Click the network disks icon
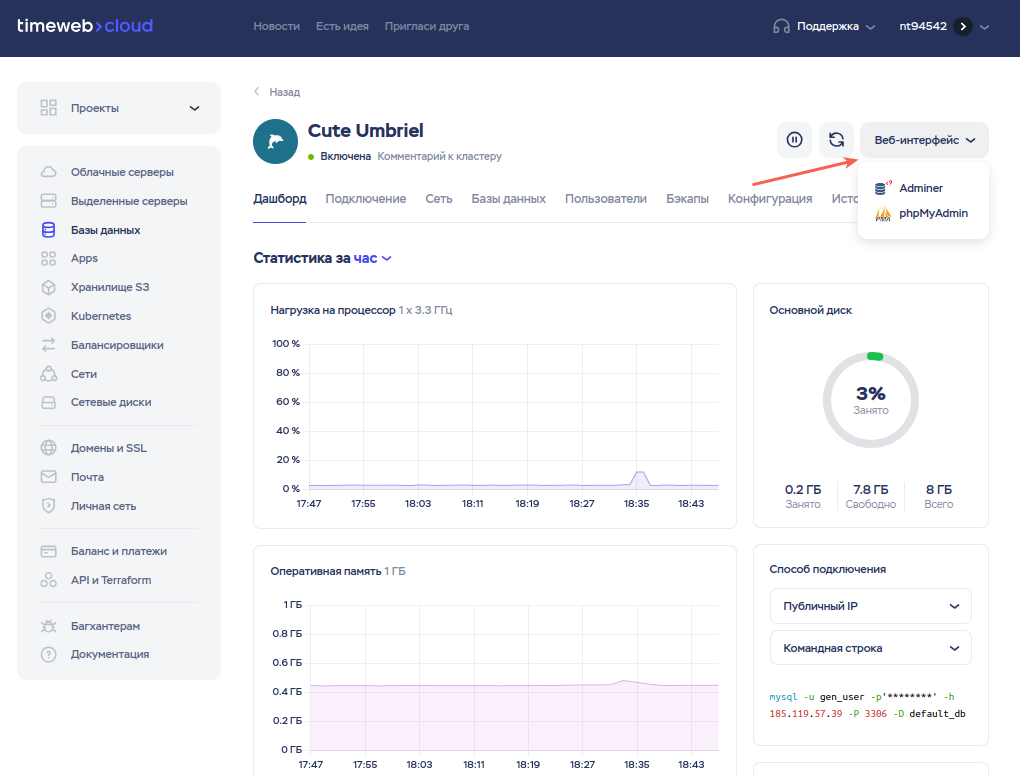Viewport: 1020px width, 777px height. tap(48, 402)
